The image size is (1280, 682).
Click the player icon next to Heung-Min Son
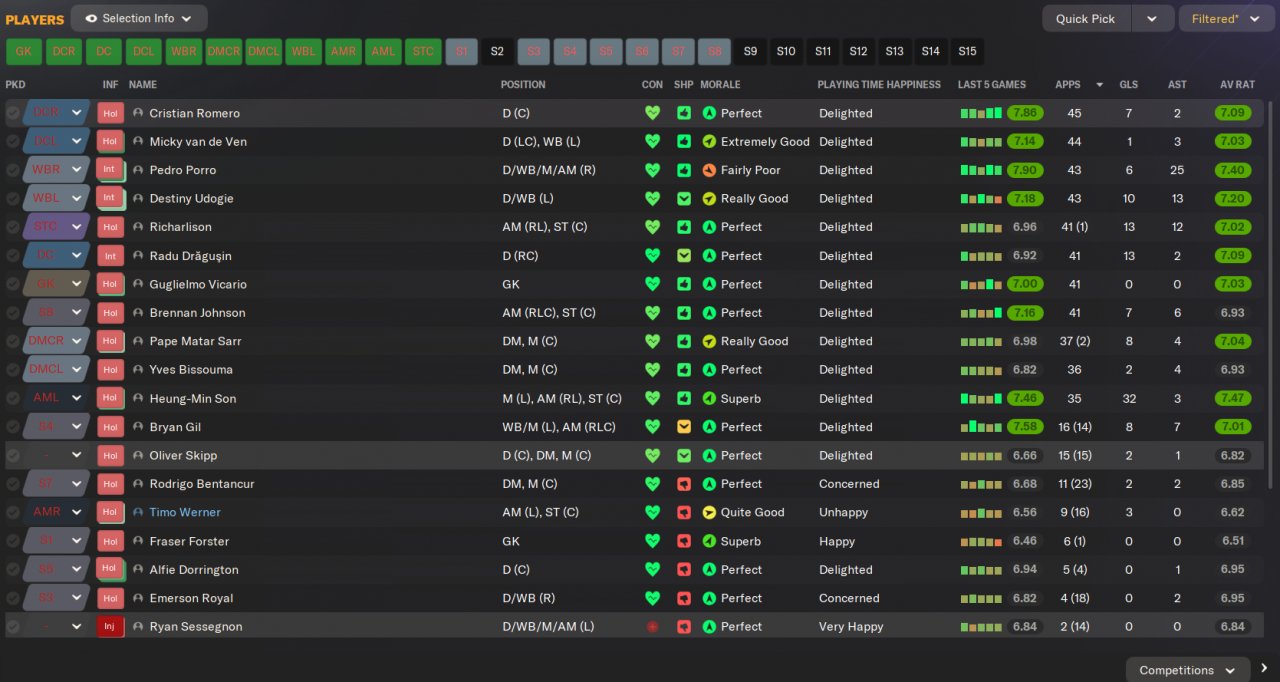138,398
